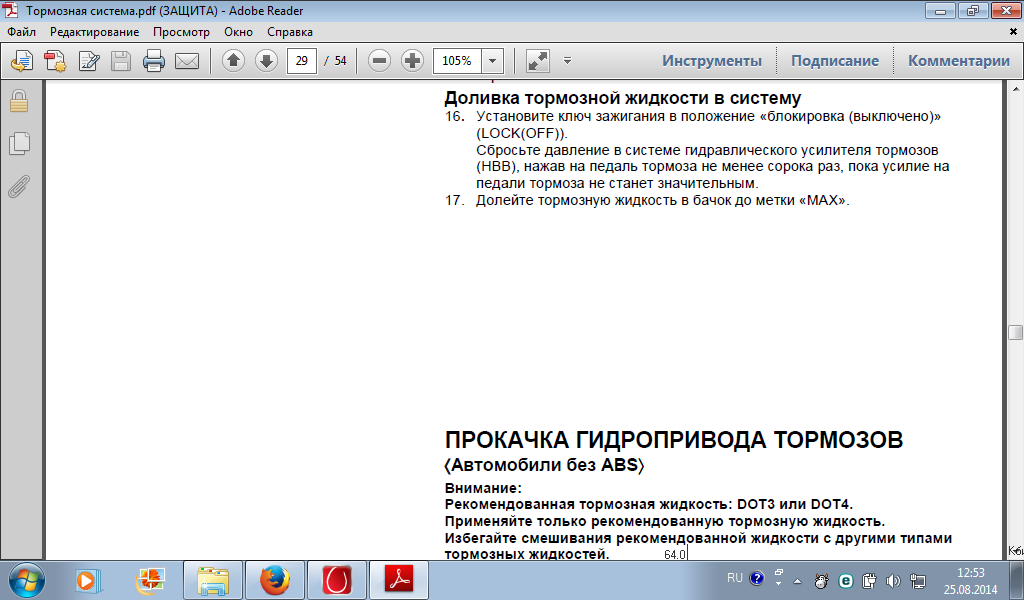Show hidden system tray icons
The width and height of the screenshot is (1024, 600).
click(797, 580)
